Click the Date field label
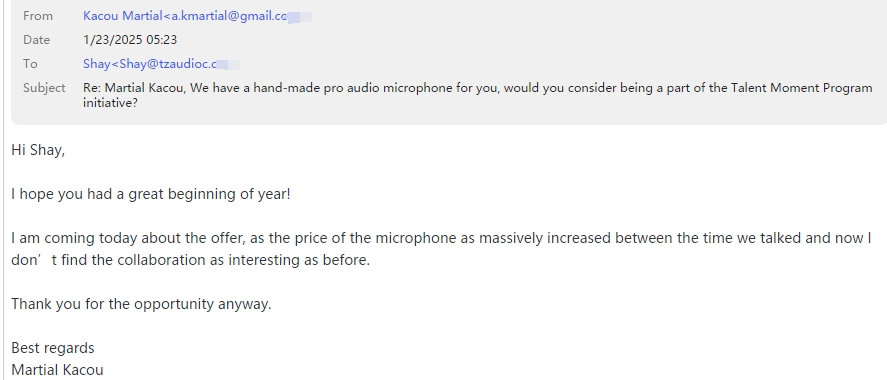The image size is (887, 380). click(x=37, y=40)
